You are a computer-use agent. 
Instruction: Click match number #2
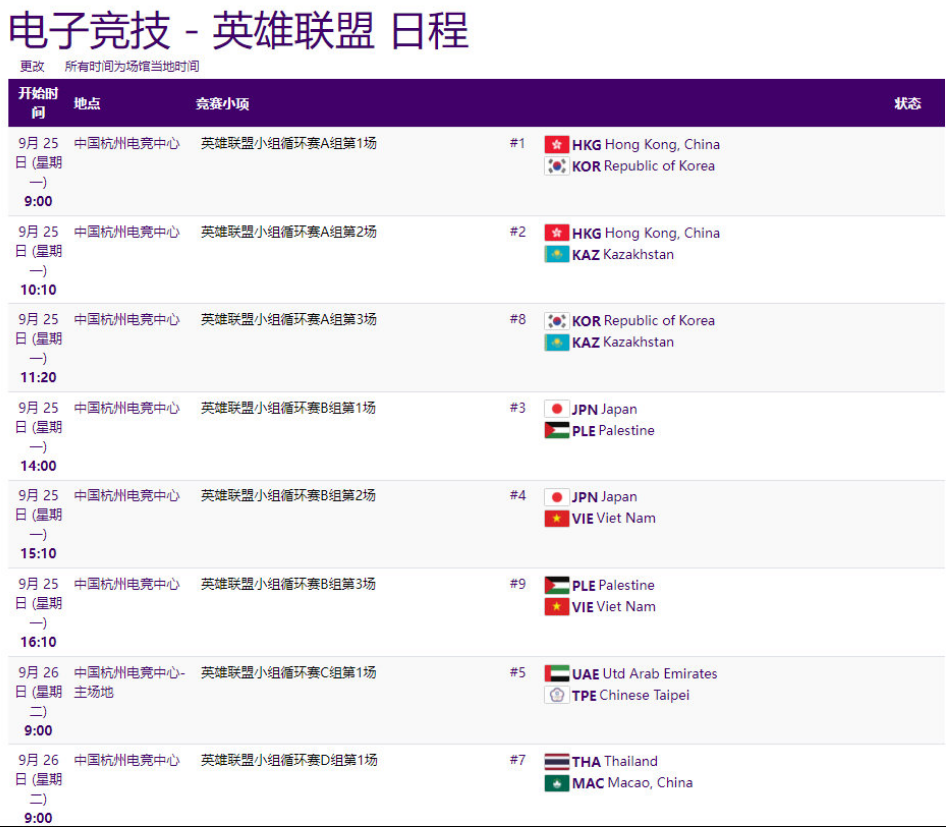click(518, 232)
